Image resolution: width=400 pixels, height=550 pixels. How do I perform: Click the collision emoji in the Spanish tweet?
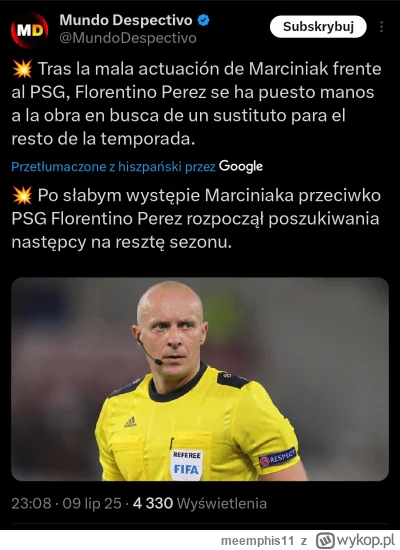[22, 69]
